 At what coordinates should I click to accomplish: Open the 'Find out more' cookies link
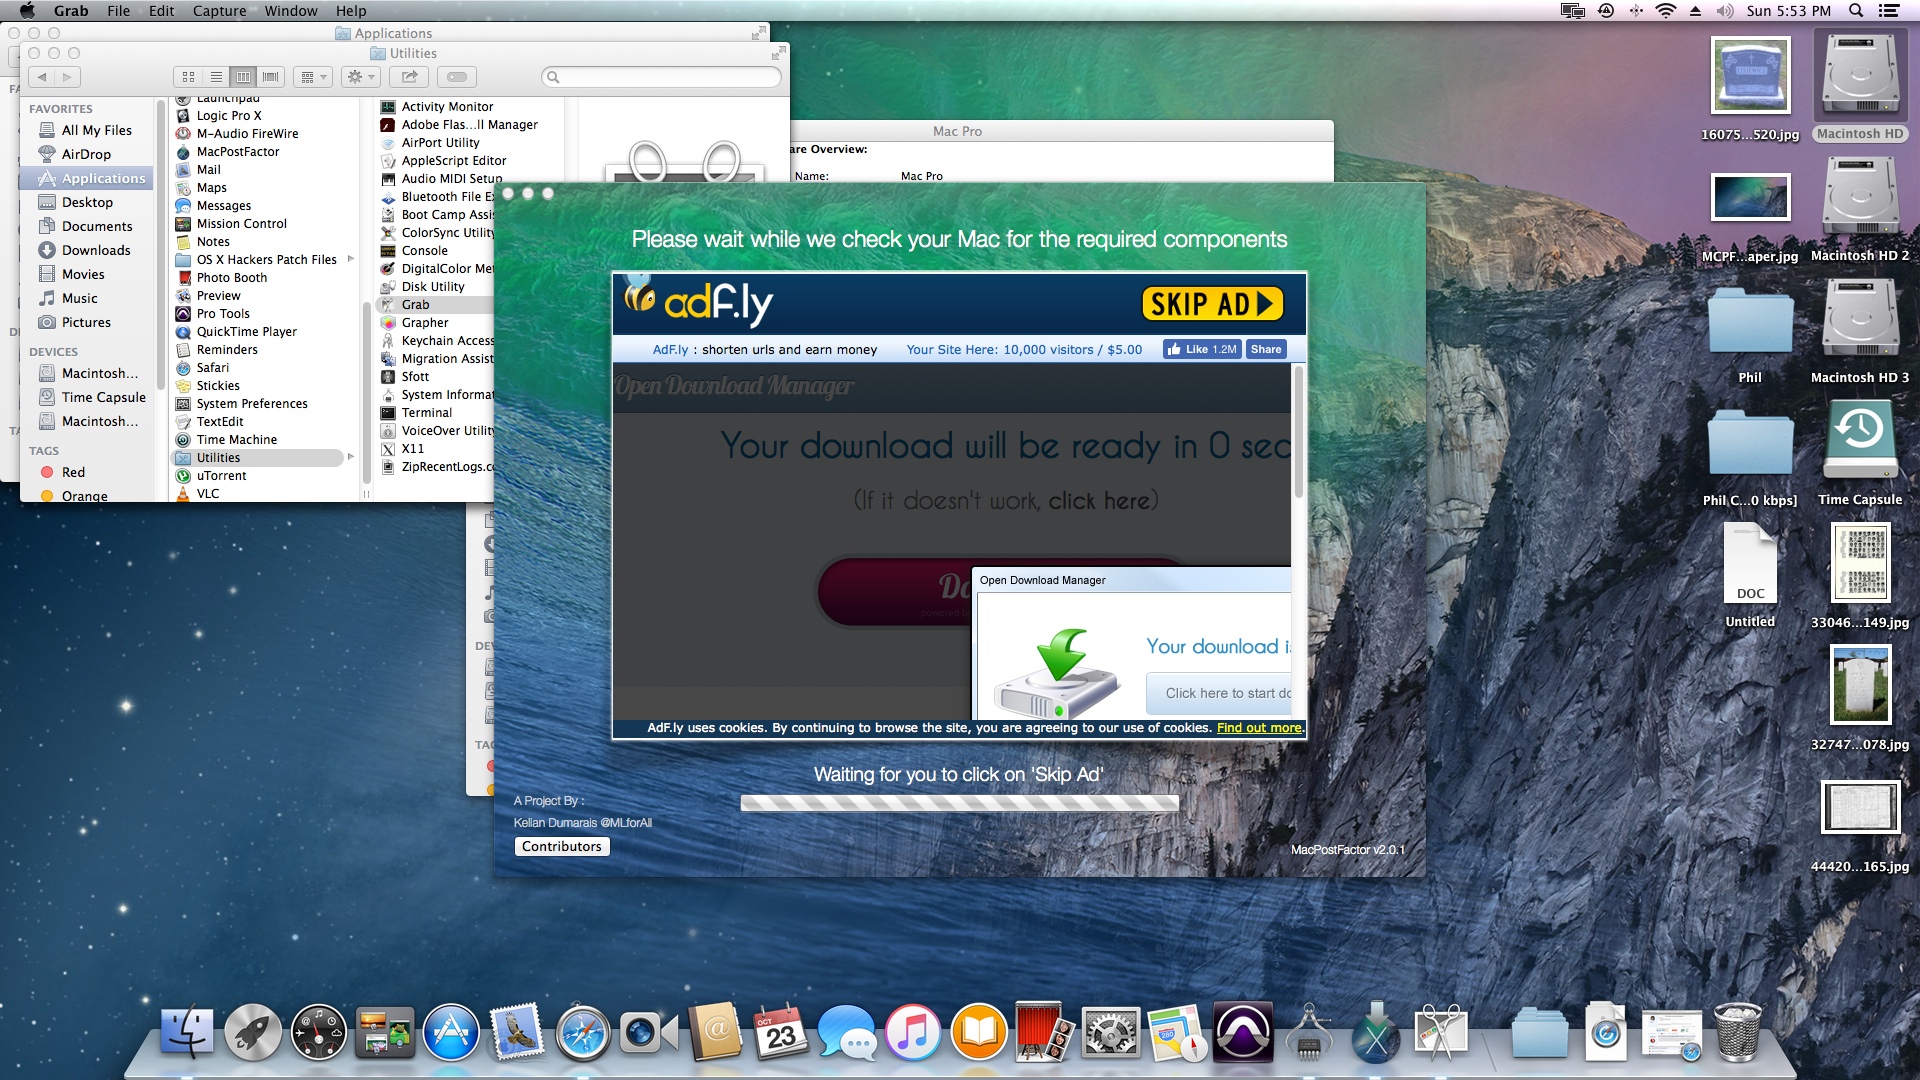point(1259,728)
